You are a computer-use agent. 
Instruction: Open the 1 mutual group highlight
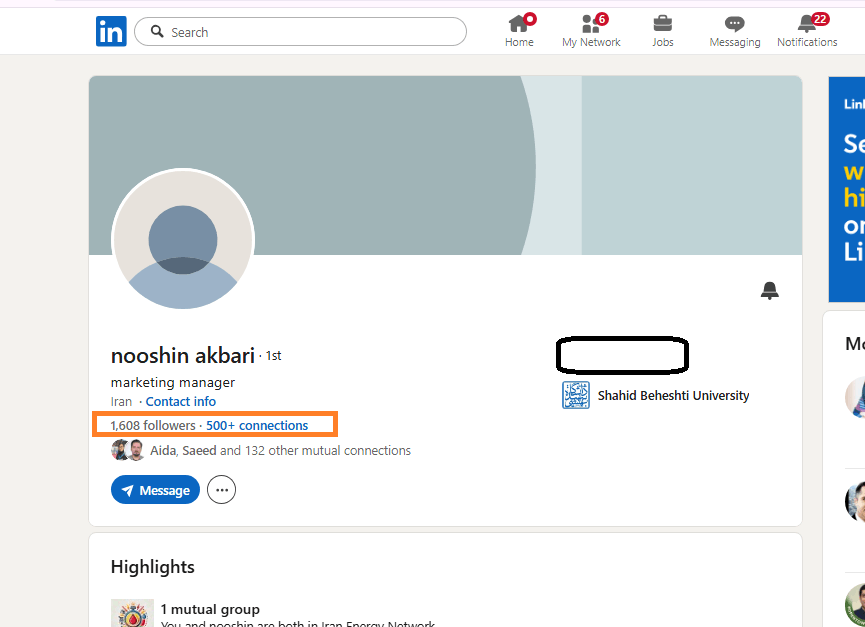click(210, 609)
